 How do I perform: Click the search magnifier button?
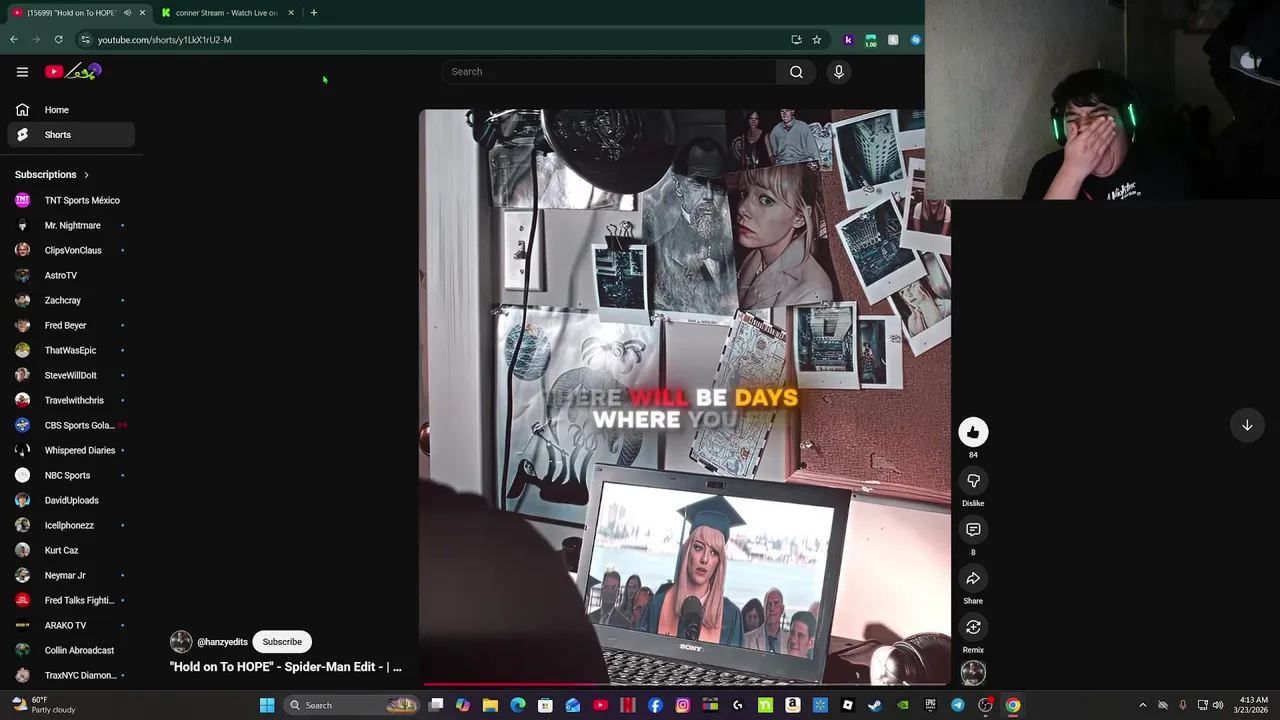[x=796, y=72]
